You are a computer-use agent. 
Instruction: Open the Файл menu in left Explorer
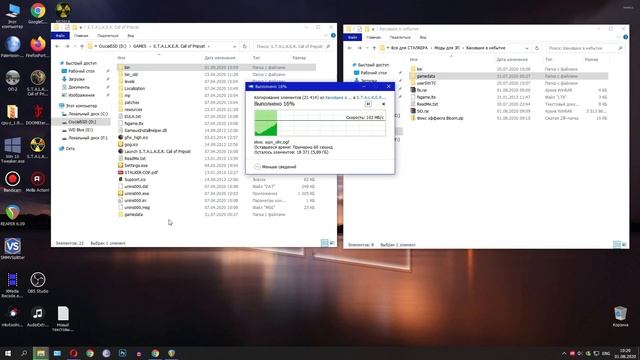[x=60, y=36]
